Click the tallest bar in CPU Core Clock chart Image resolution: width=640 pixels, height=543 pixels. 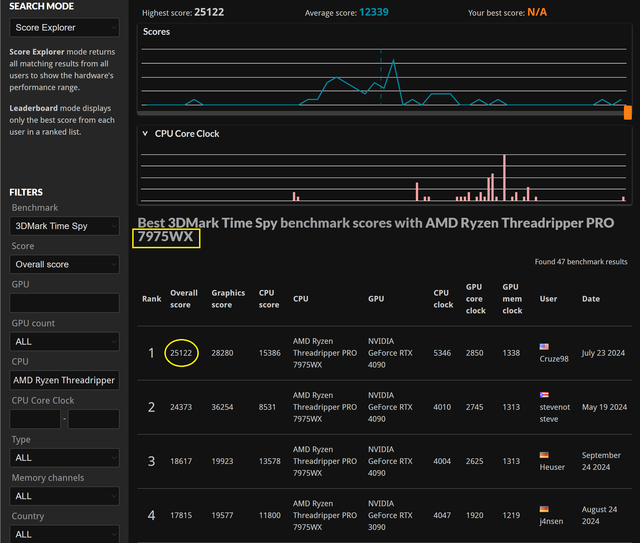(x=504, y=178)
